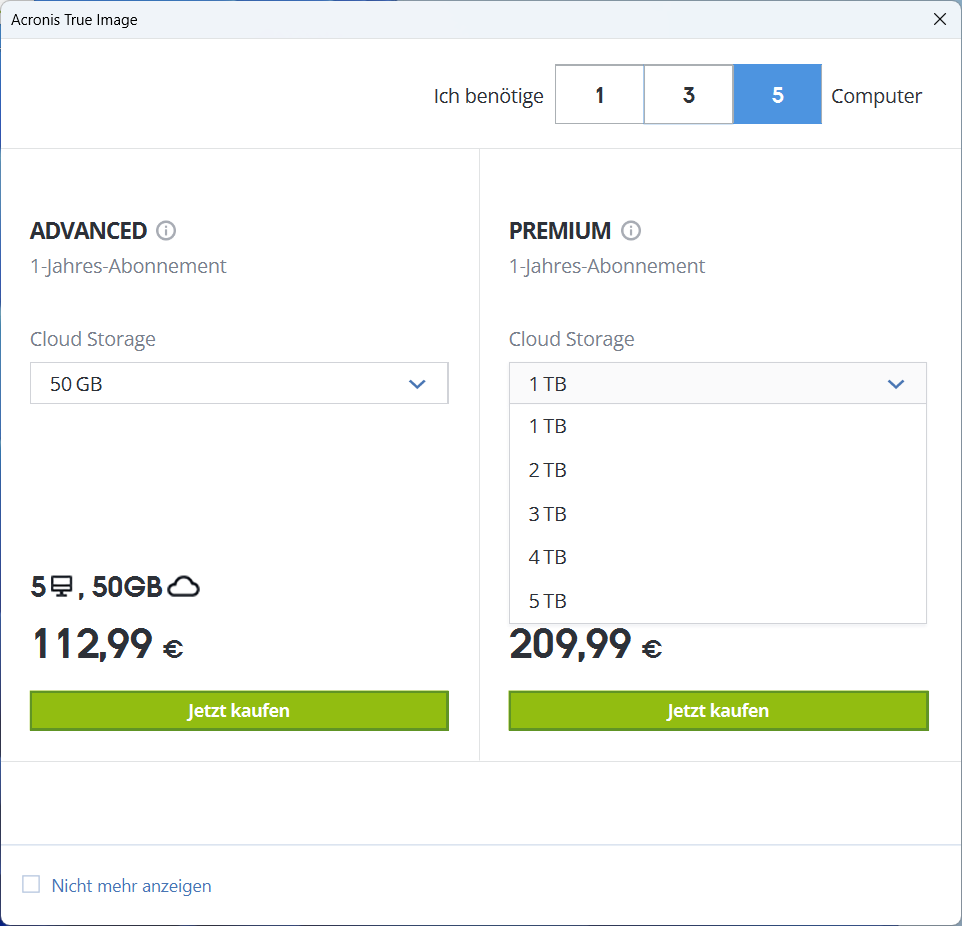
Task: Pick 1 TB in the open list
Action: 548,426
